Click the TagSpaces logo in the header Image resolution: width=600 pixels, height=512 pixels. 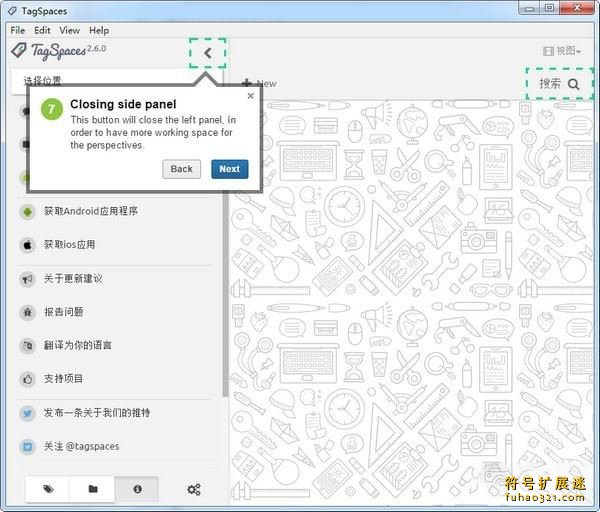pyautogui.click(x=58, y=51)
